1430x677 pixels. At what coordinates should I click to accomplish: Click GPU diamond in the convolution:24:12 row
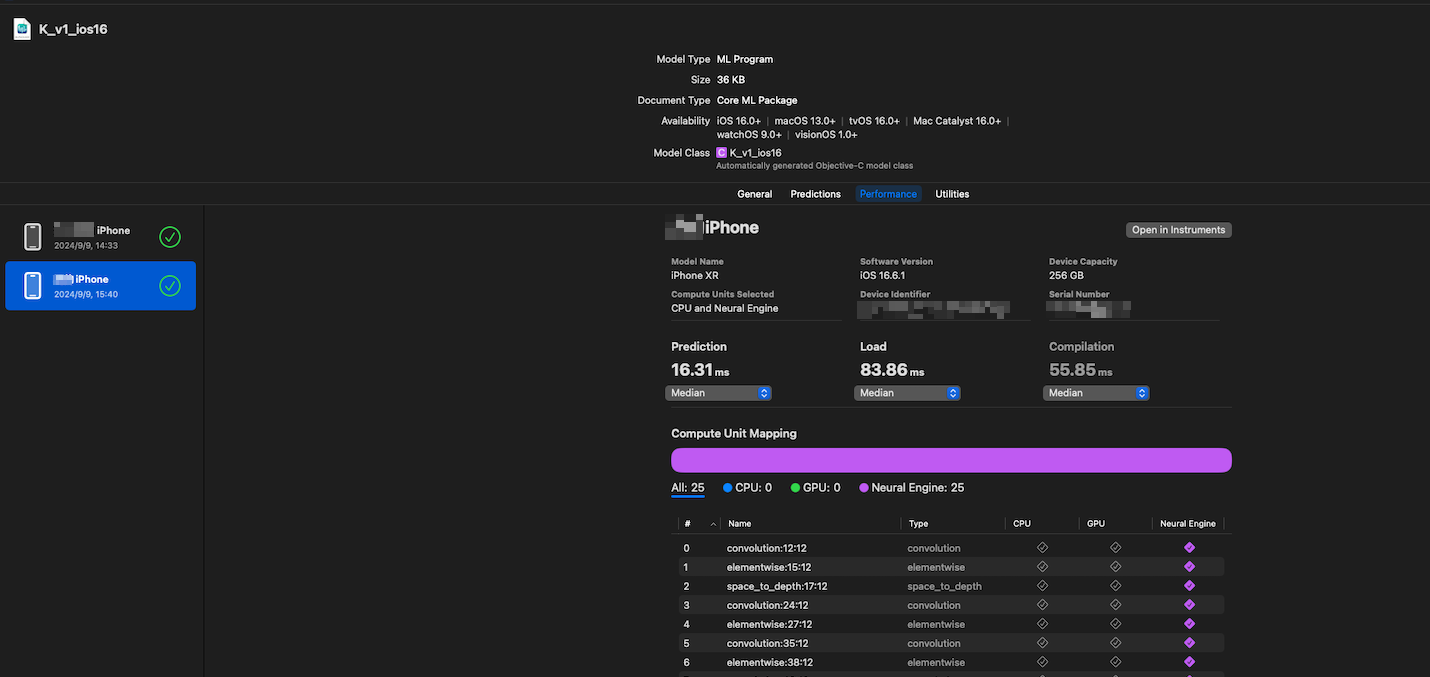[x=1116, y=605]
